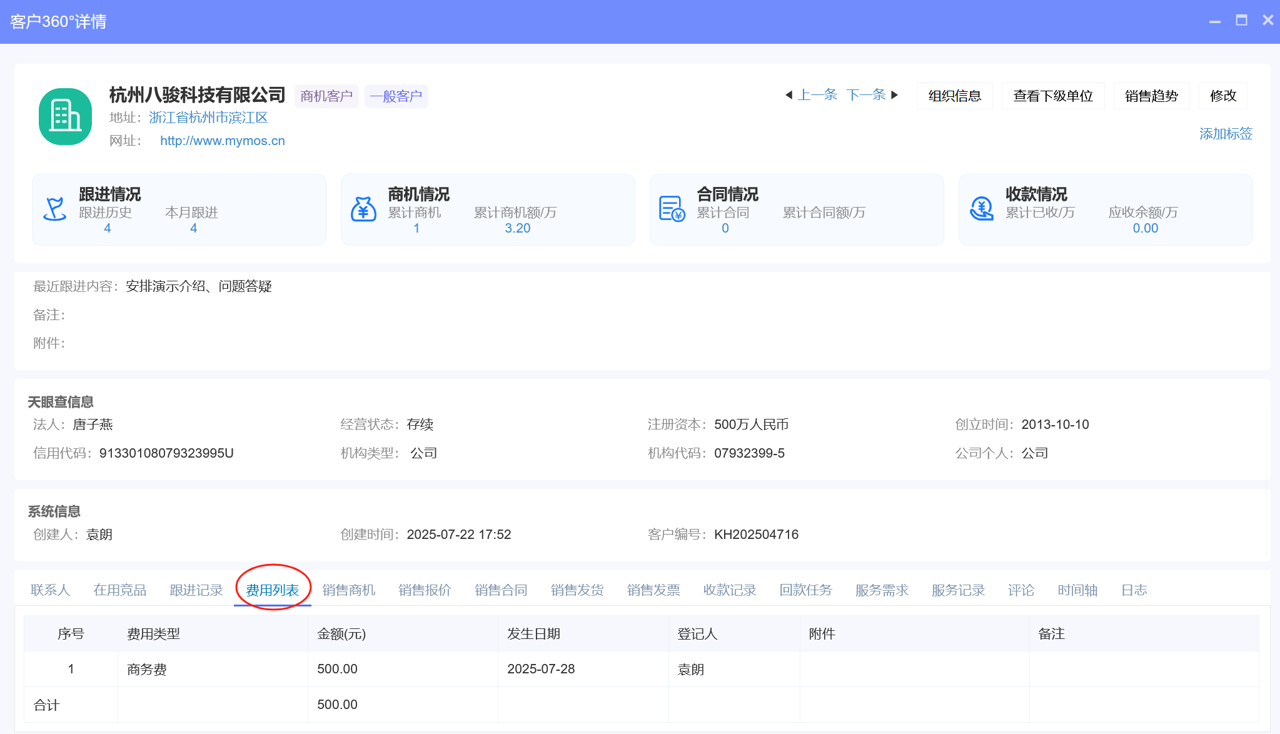This screenshot has width=1280, height=734.
Task: Go to previous record via left arrow icon
Action: click(789, 94)
